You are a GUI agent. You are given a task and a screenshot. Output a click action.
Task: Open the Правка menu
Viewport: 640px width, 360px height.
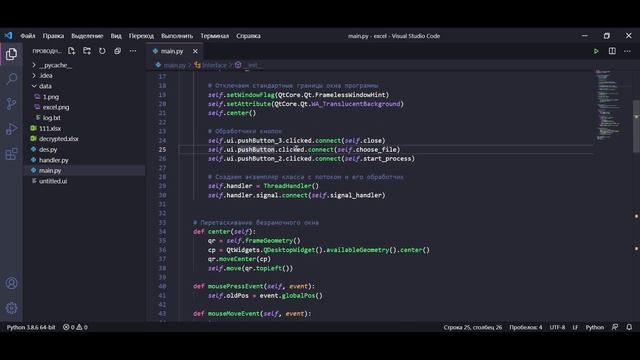(x=53, y=36)
